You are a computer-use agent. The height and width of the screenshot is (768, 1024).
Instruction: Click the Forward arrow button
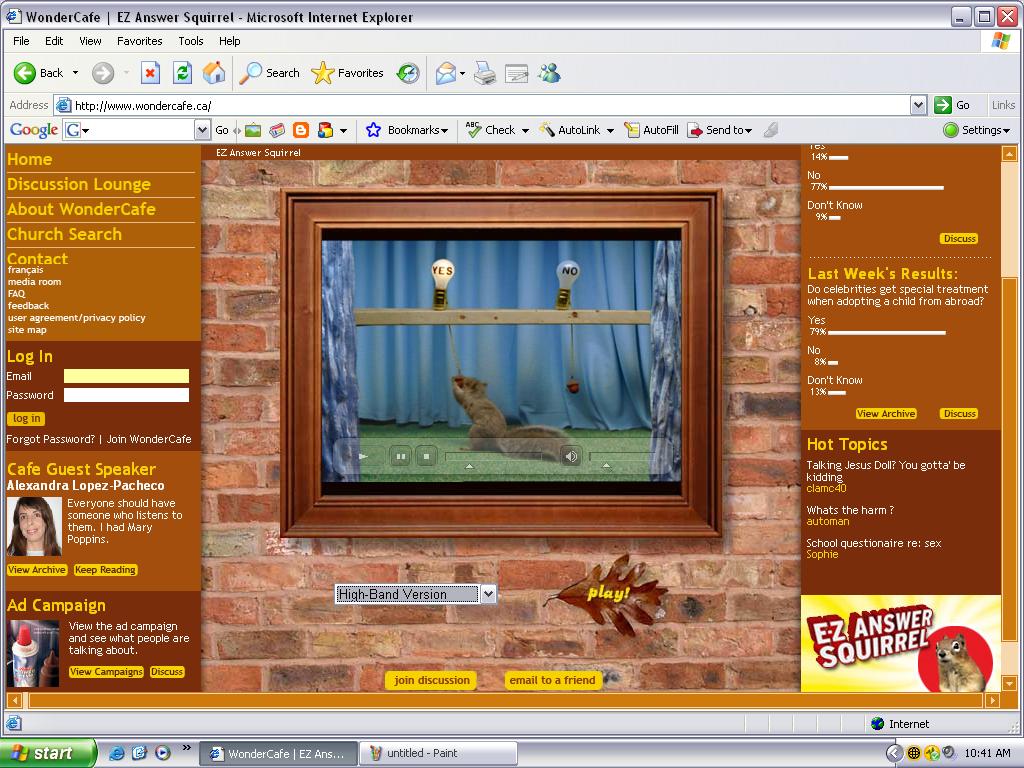click(x=103, y=73)
